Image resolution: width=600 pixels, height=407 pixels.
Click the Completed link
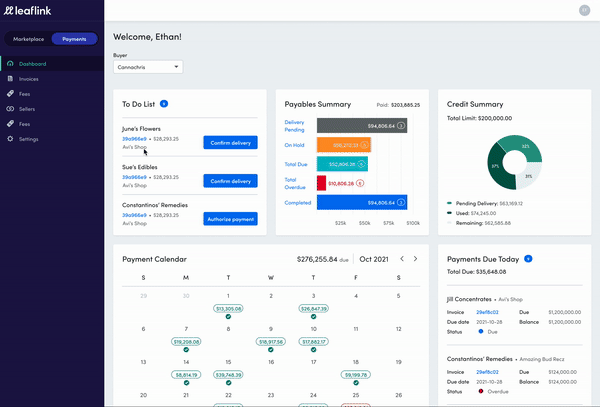297,203
